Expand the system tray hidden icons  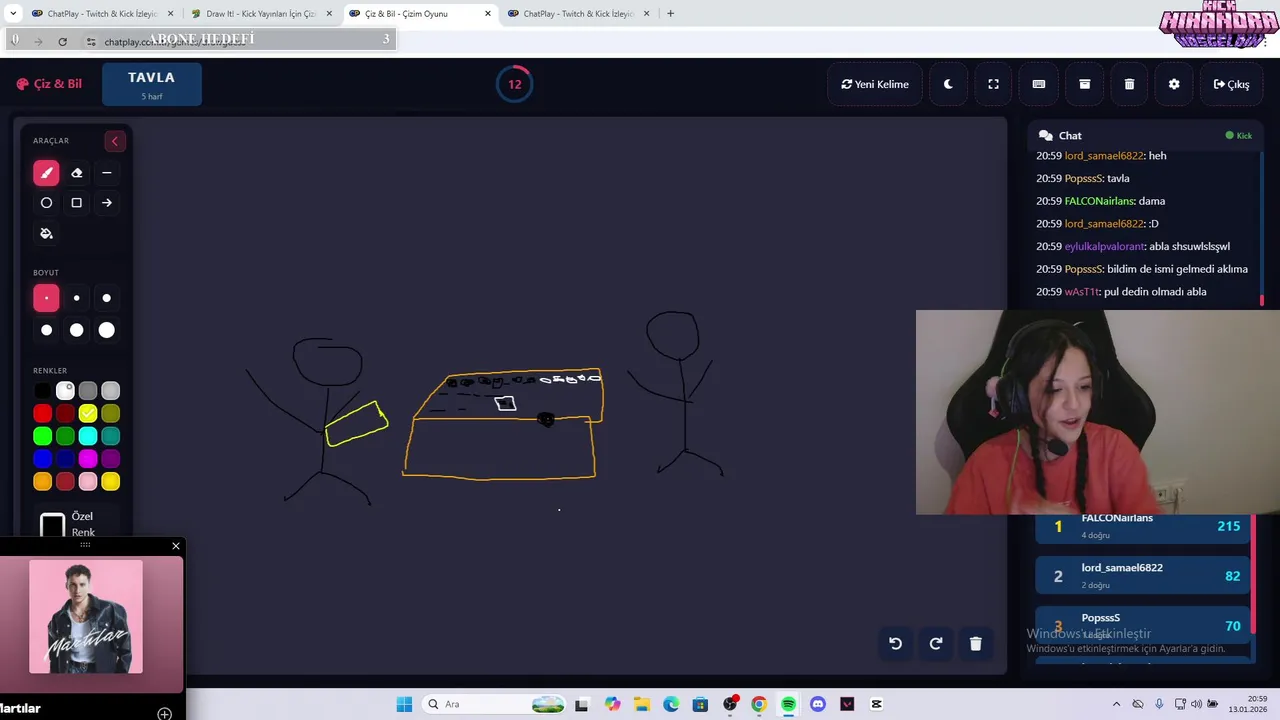point(1116,704)
